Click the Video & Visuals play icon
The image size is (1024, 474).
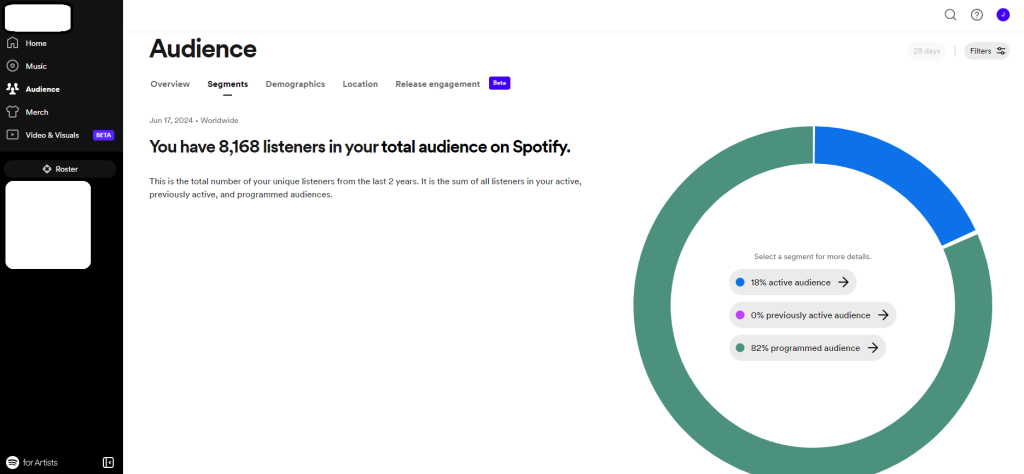[x=13, y=135]
